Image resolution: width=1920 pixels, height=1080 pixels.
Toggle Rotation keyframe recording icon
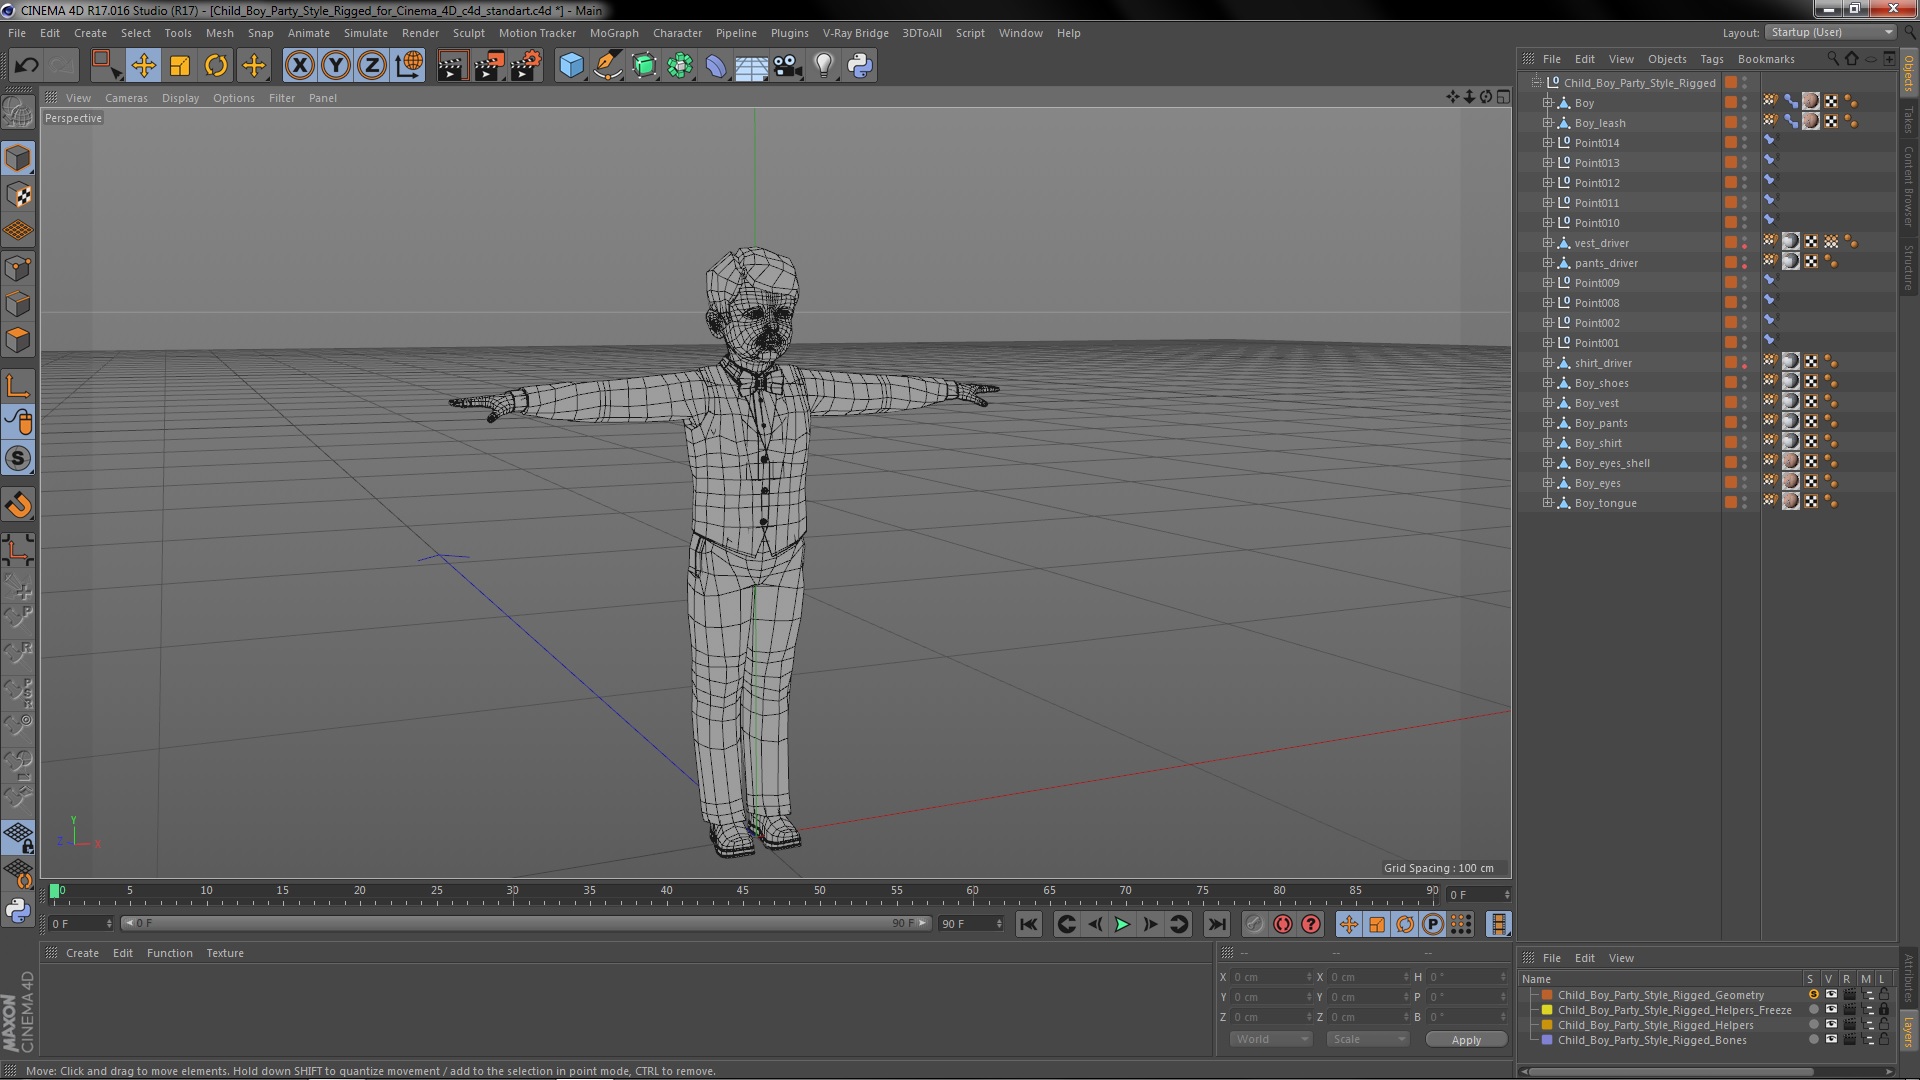point(1404,924)
